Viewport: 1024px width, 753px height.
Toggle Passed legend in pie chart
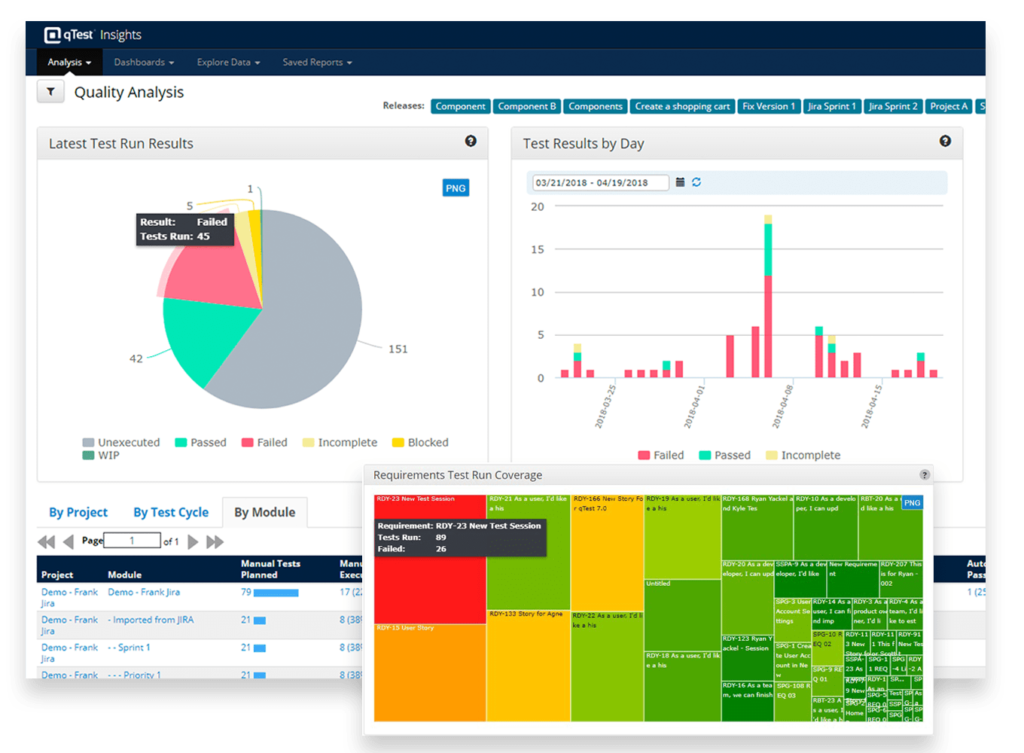point(200,442)
